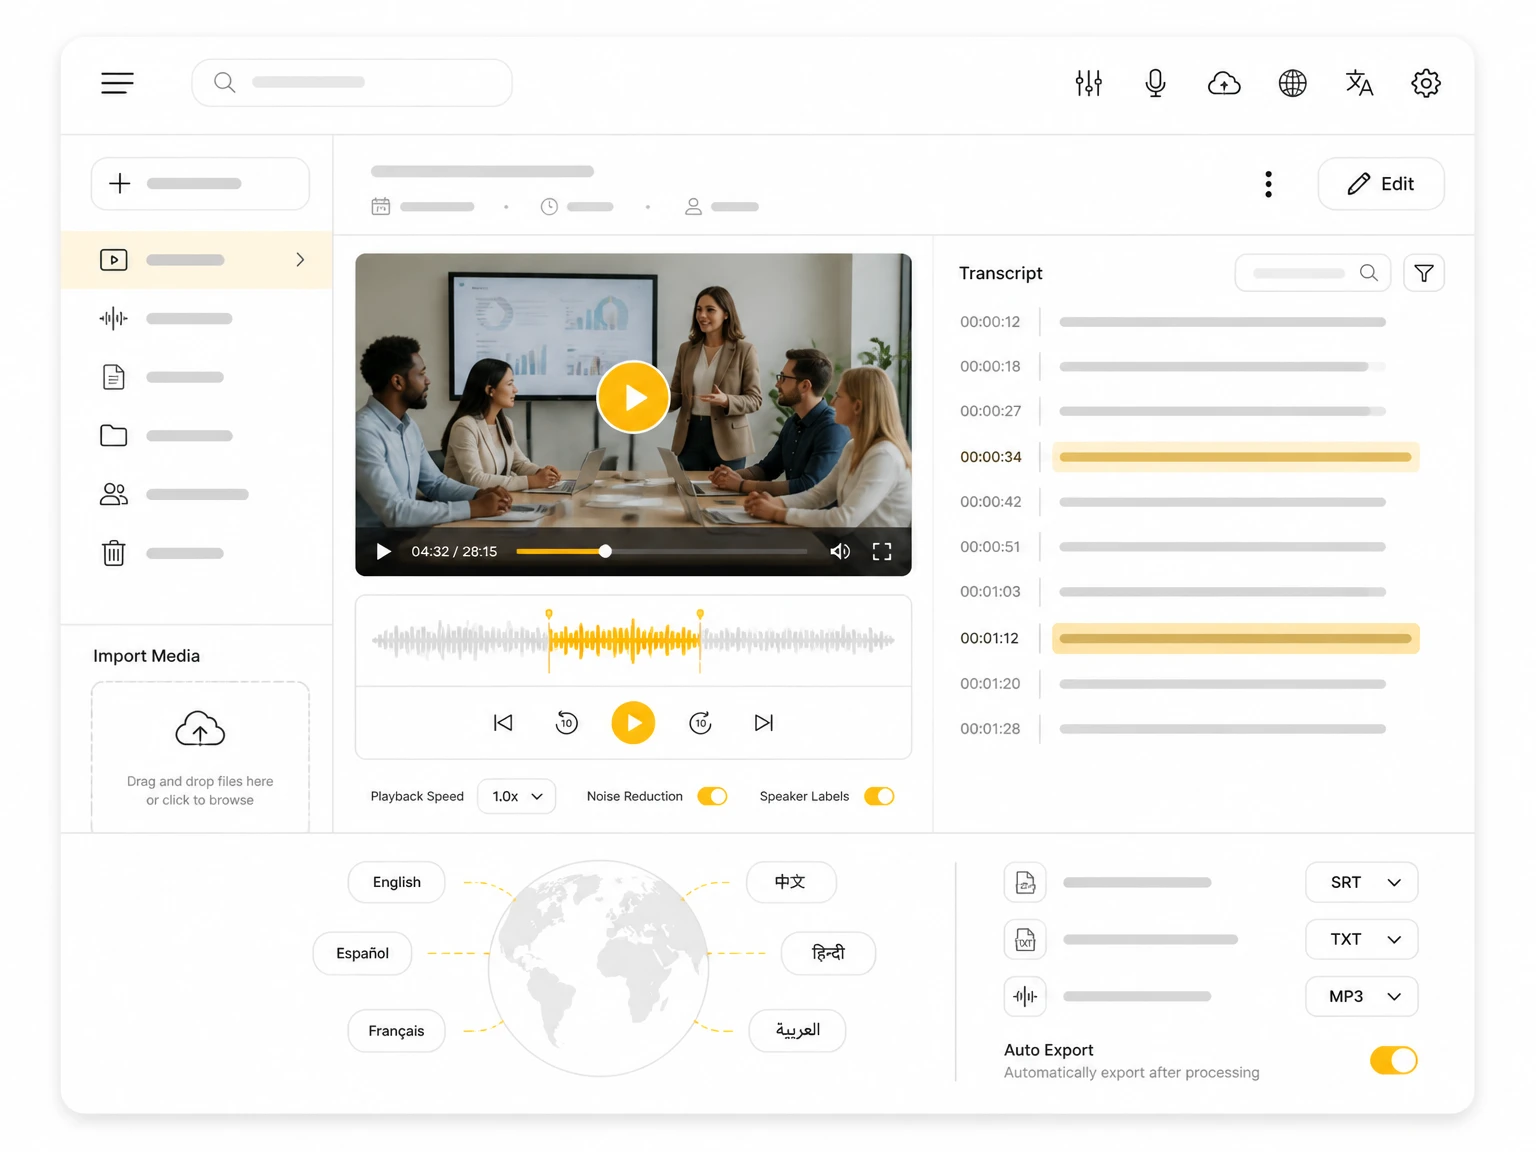This screenshot has height=1152, width=1536.
Task: Open the globe language icon
Action: pyautogui.click(x=1292, y=83)
